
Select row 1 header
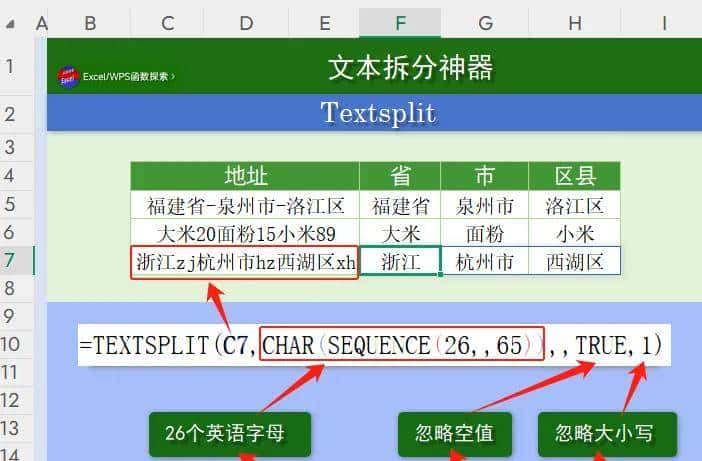point(16,66)
